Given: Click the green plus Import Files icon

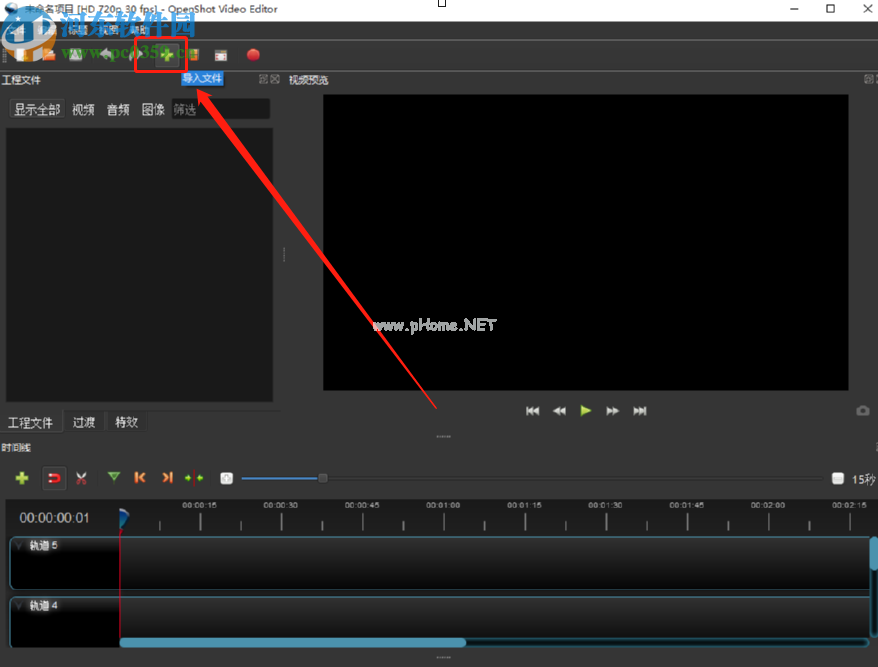Looking at the screenshot, I should 166,54.
